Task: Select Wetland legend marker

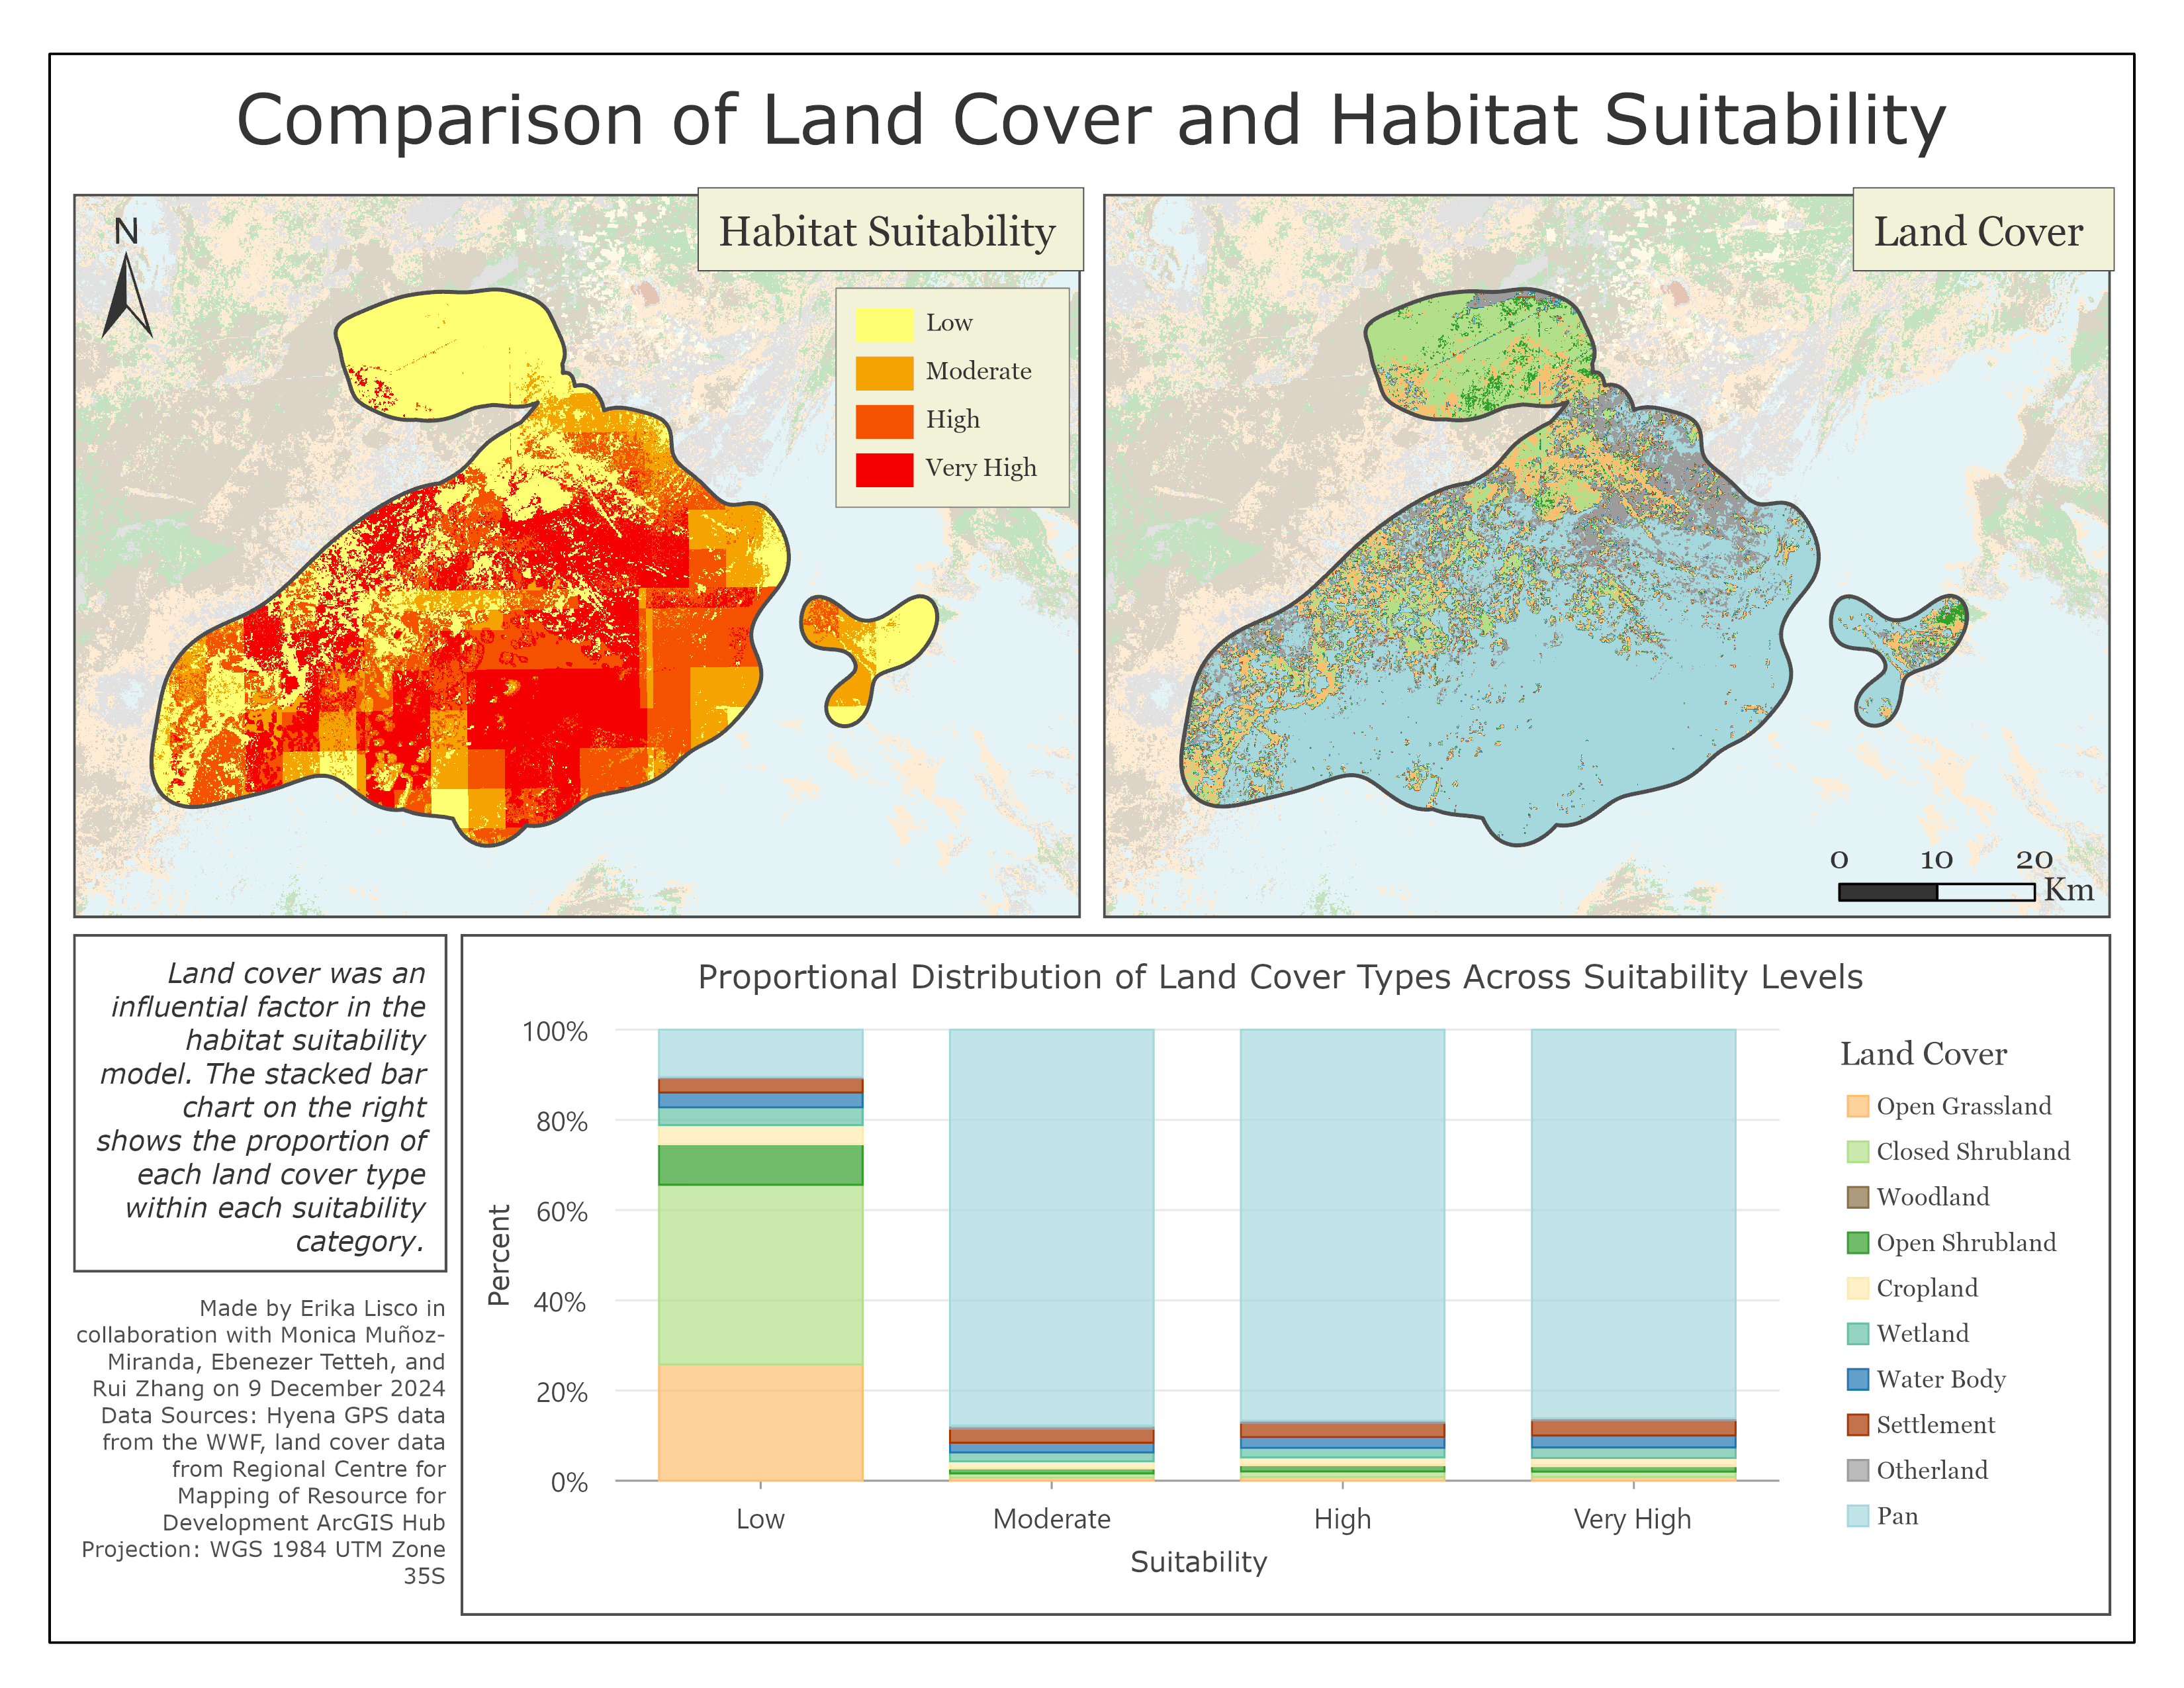Action: [x=1857, y=1334]
